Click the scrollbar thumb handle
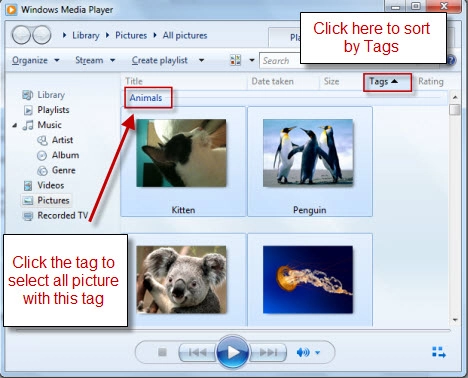468x378 pixels. (455, 110)
